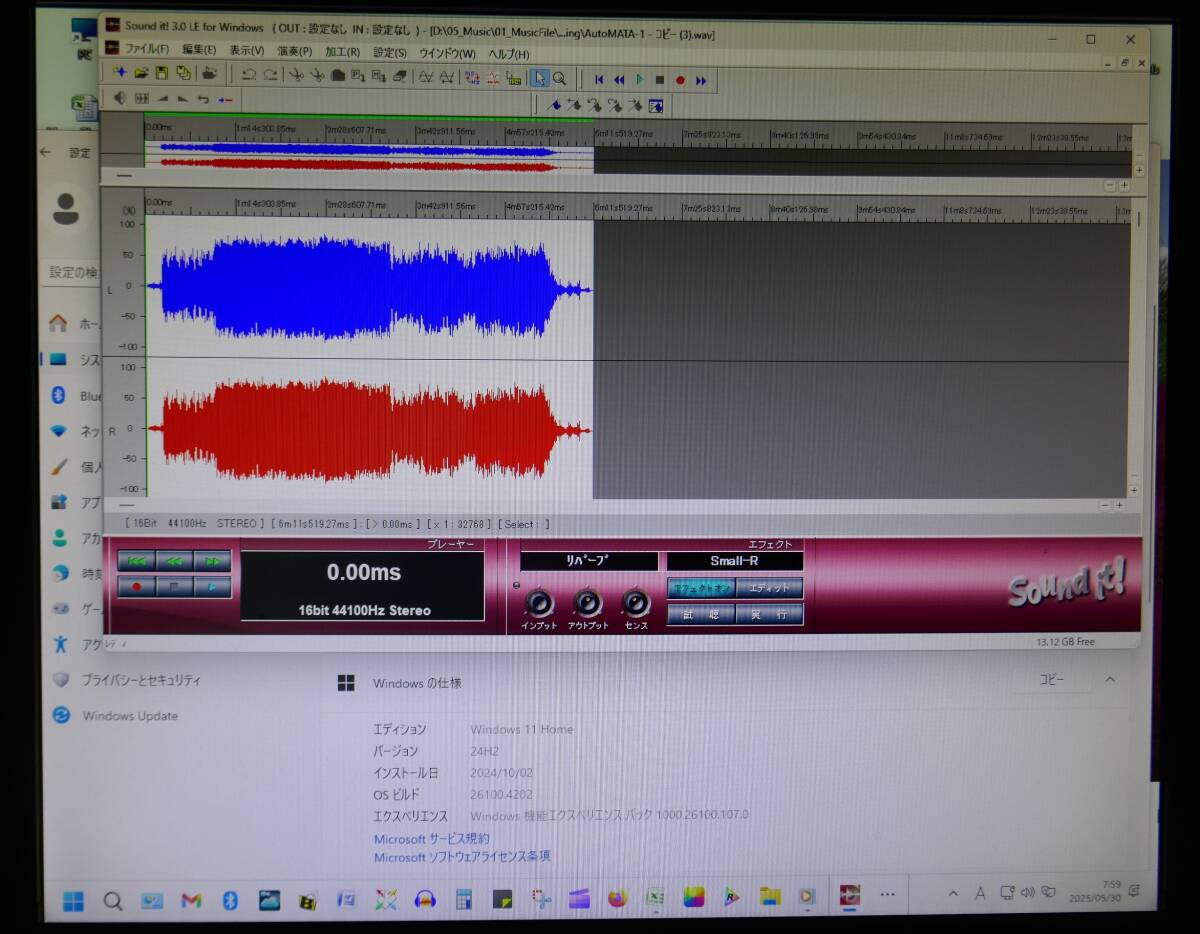Click the Erase toolbar icon
This screenshot has height=934, width=1200.
point(401,76)
